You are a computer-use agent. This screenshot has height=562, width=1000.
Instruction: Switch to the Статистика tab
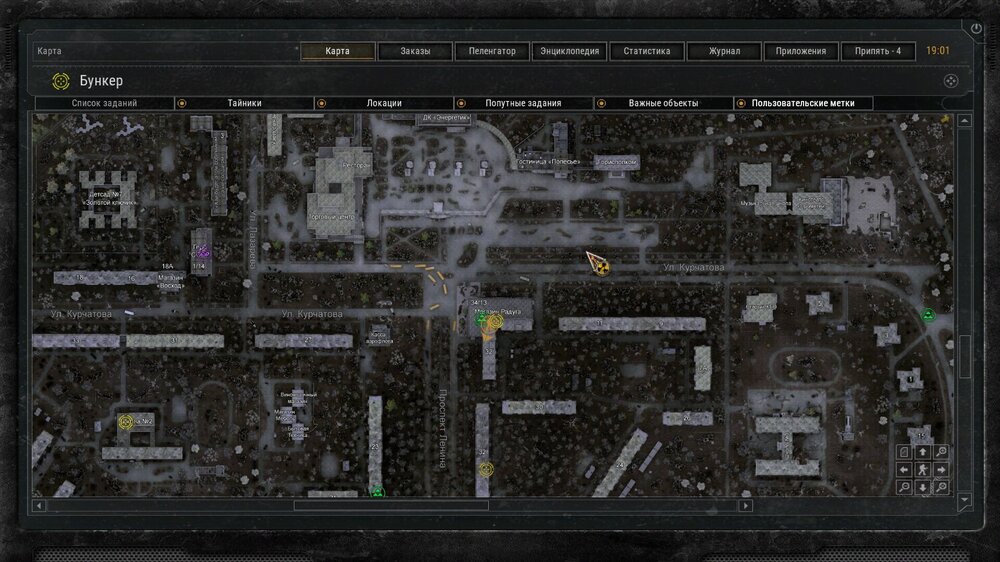tap(647, 51)
